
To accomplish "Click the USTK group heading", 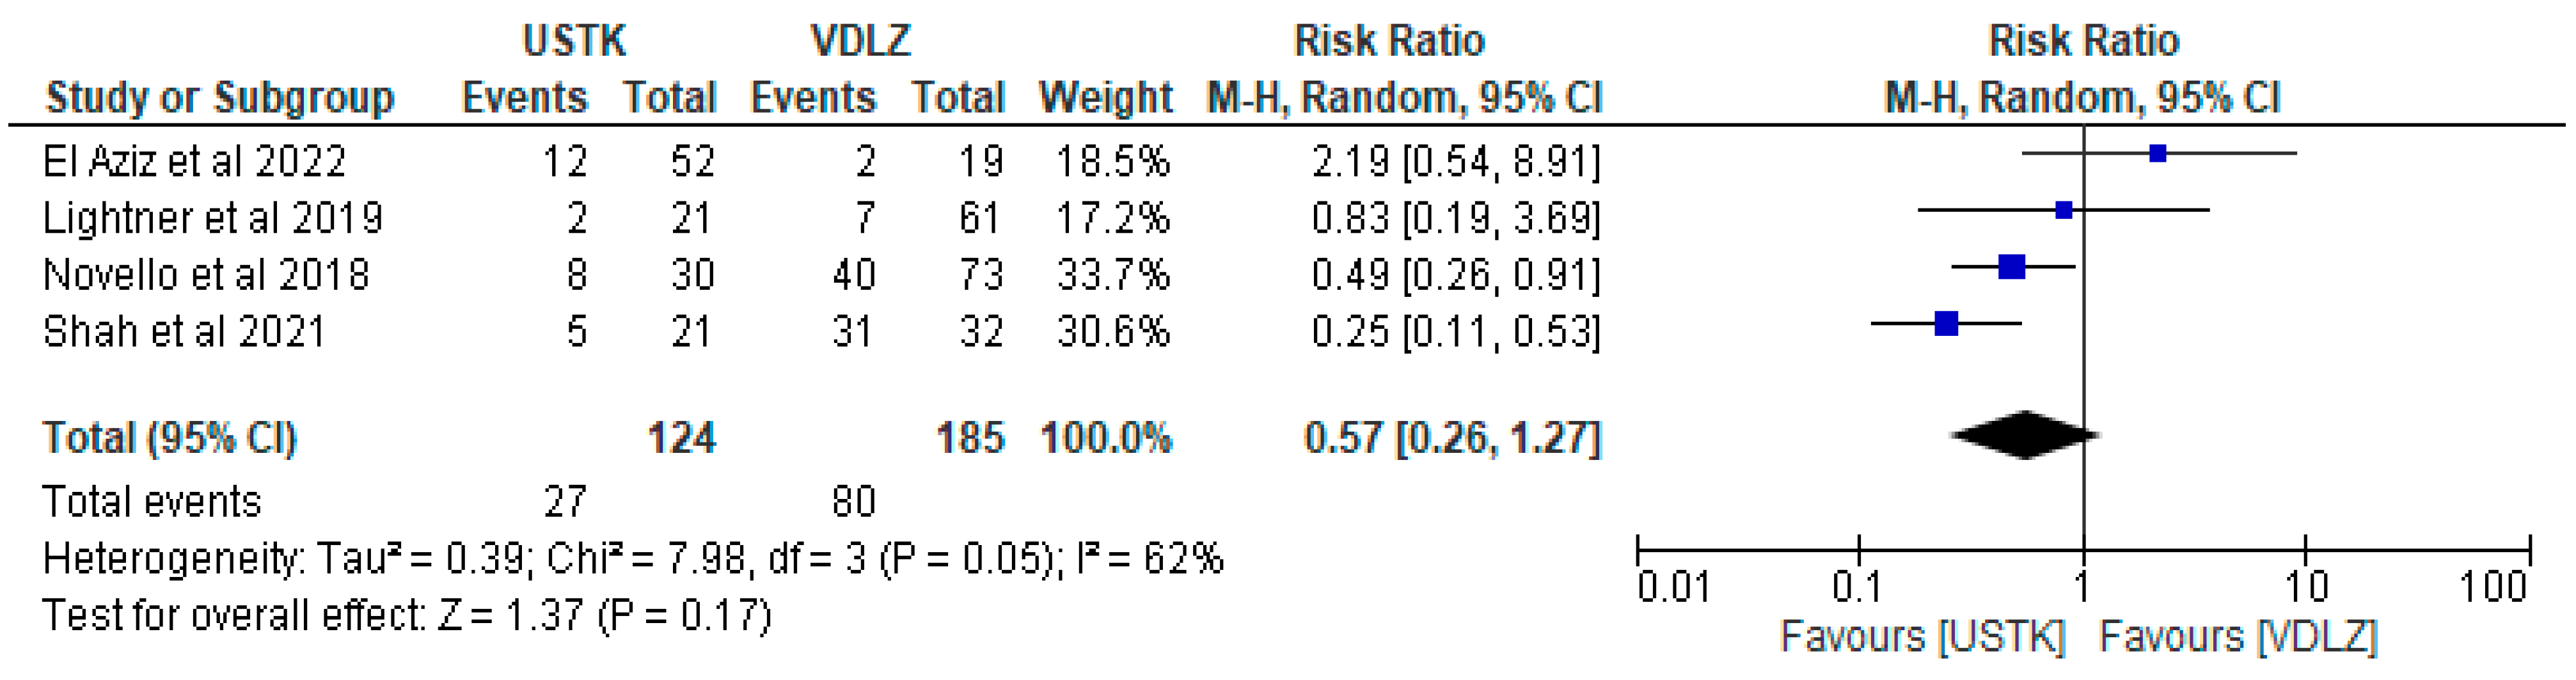I will tap(574, 41).
